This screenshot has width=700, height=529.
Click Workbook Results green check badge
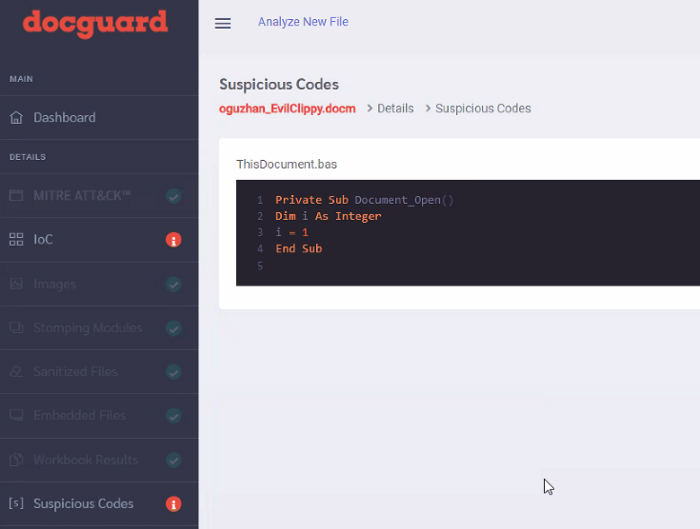pyautogui.click(x=174, y=460)
